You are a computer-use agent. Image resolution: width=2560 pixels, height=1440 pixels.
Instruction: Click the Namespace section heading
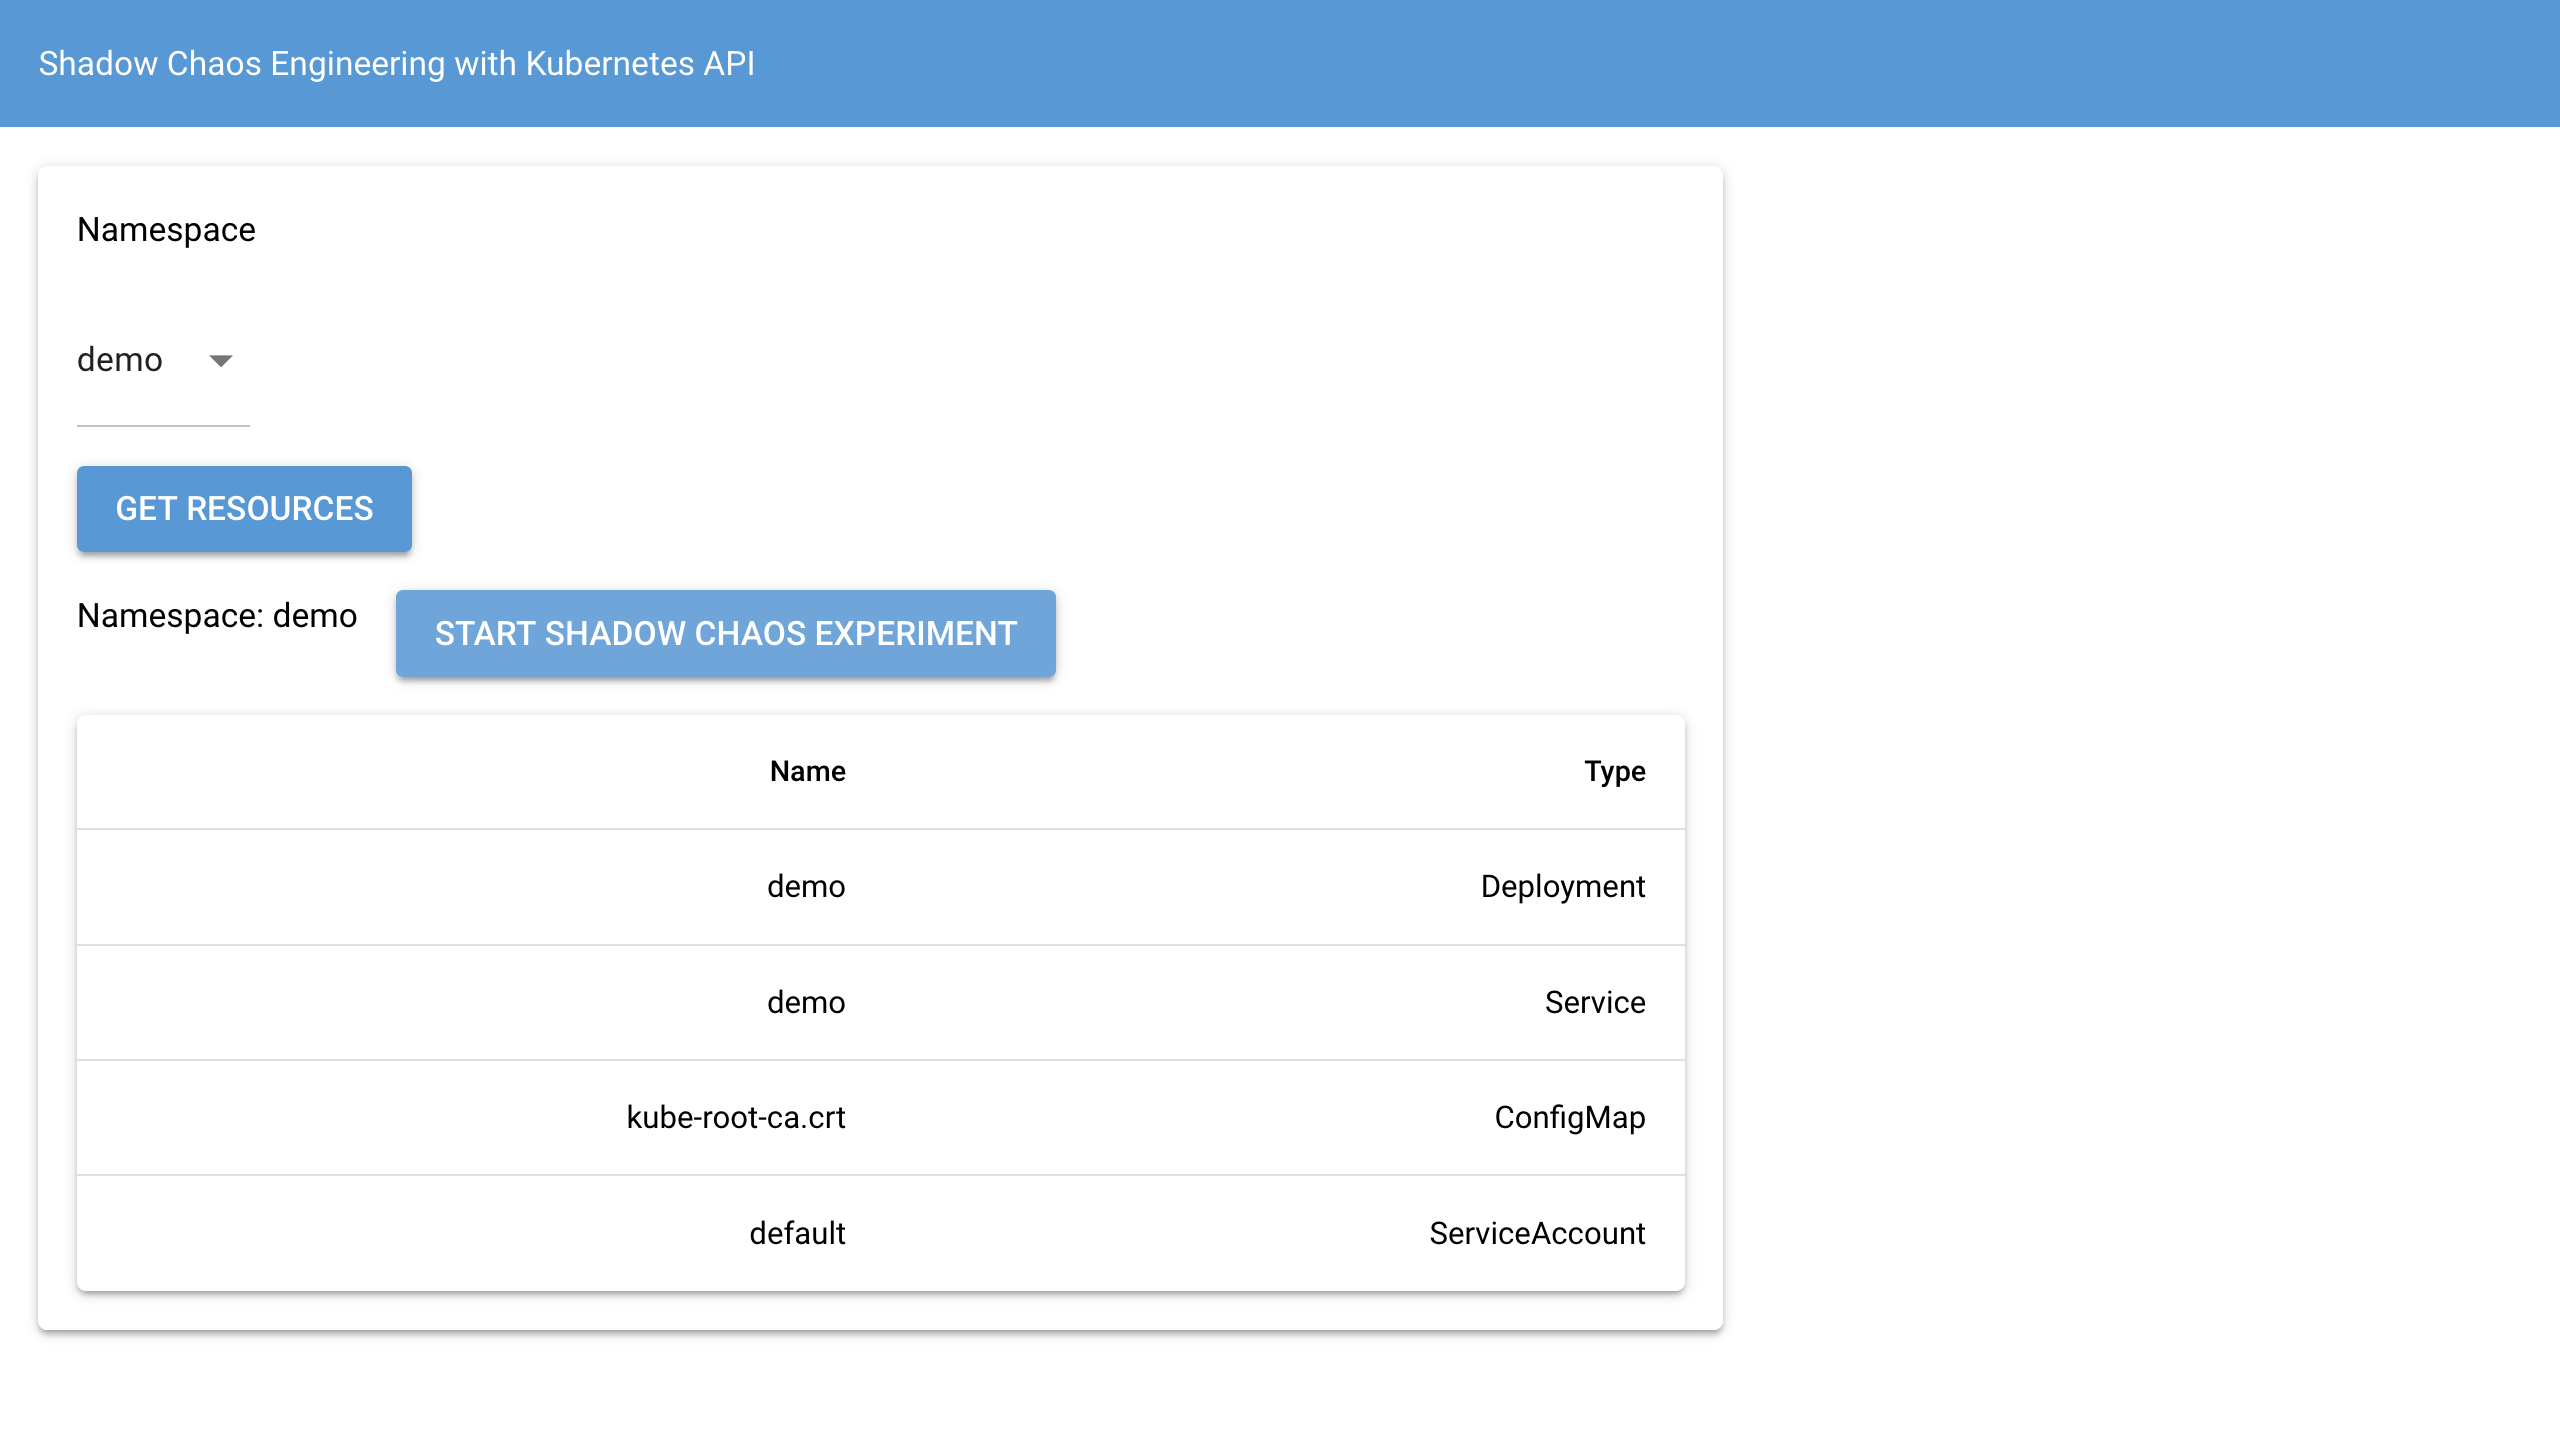[166, 230]
